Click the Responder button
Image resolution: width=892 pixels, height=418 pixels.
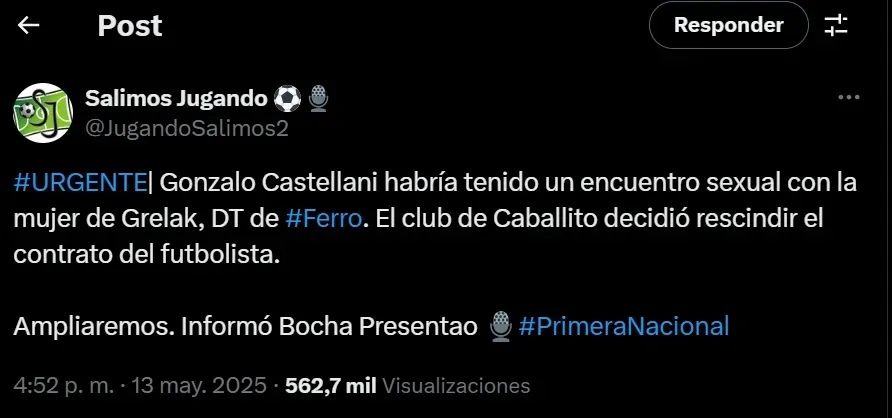(729, 25)
